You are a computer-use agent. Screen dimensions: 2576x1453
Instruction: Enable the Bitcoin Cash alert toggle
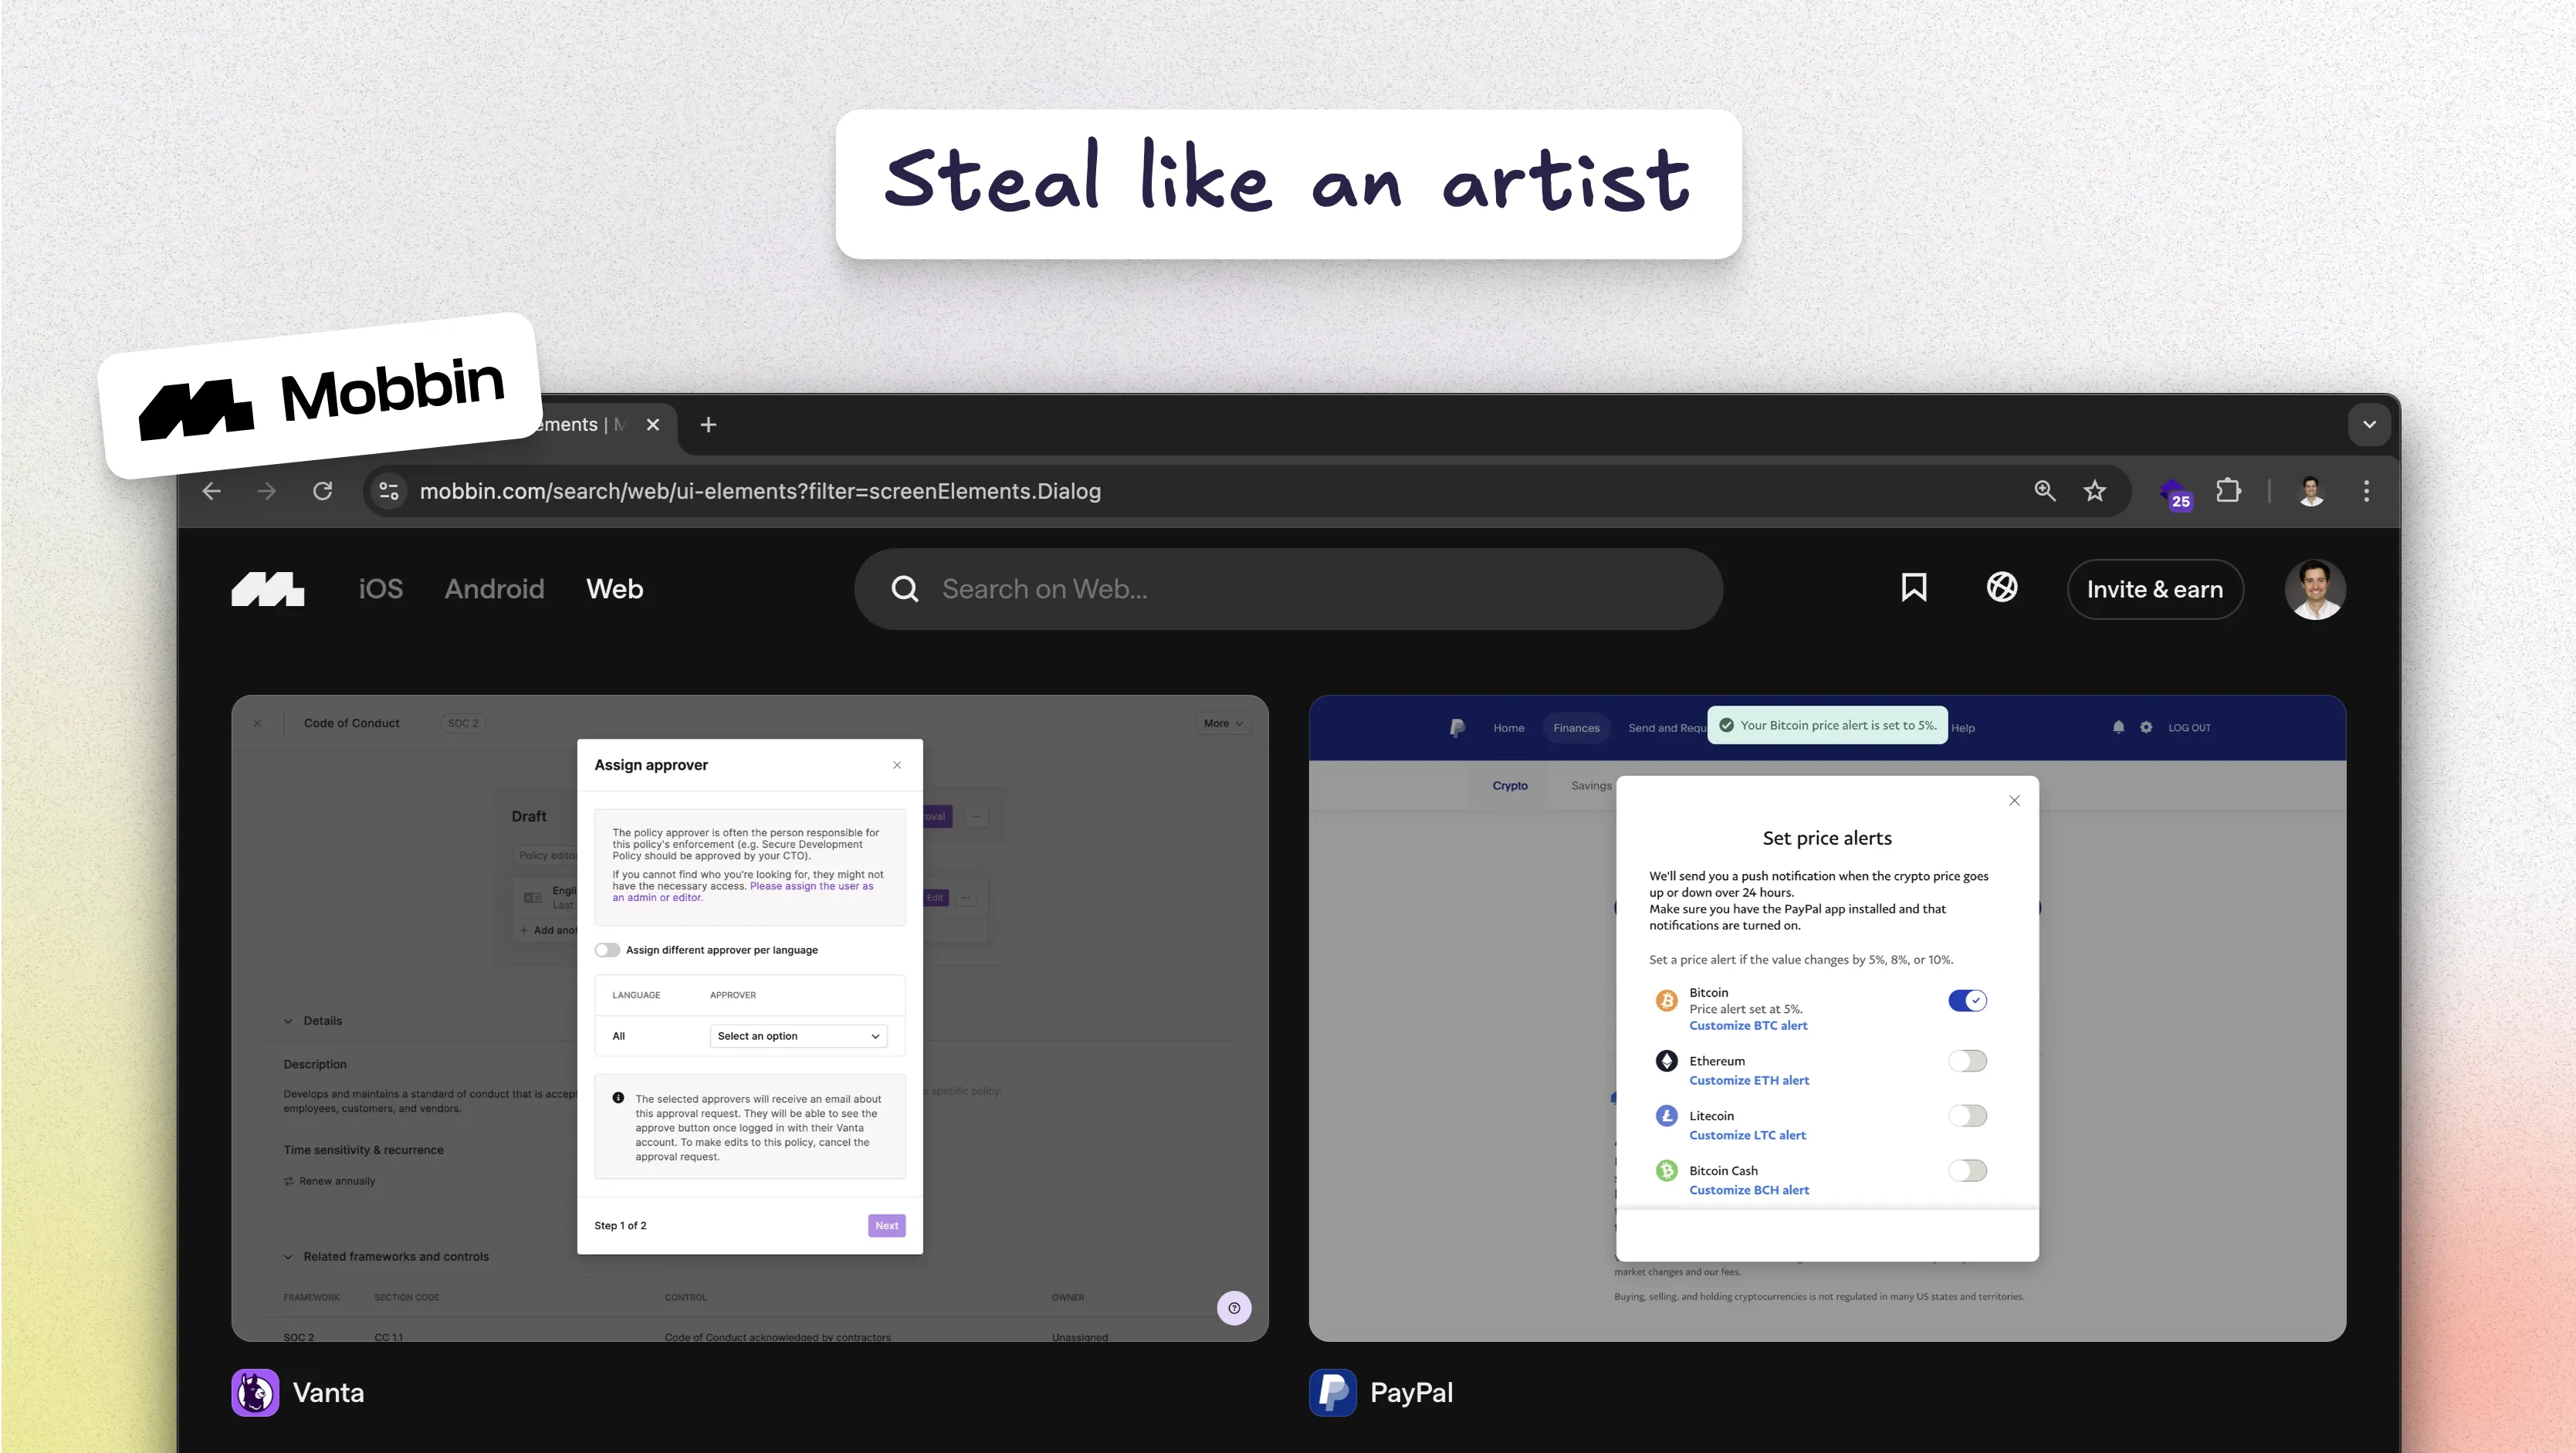point(1967,1171)
